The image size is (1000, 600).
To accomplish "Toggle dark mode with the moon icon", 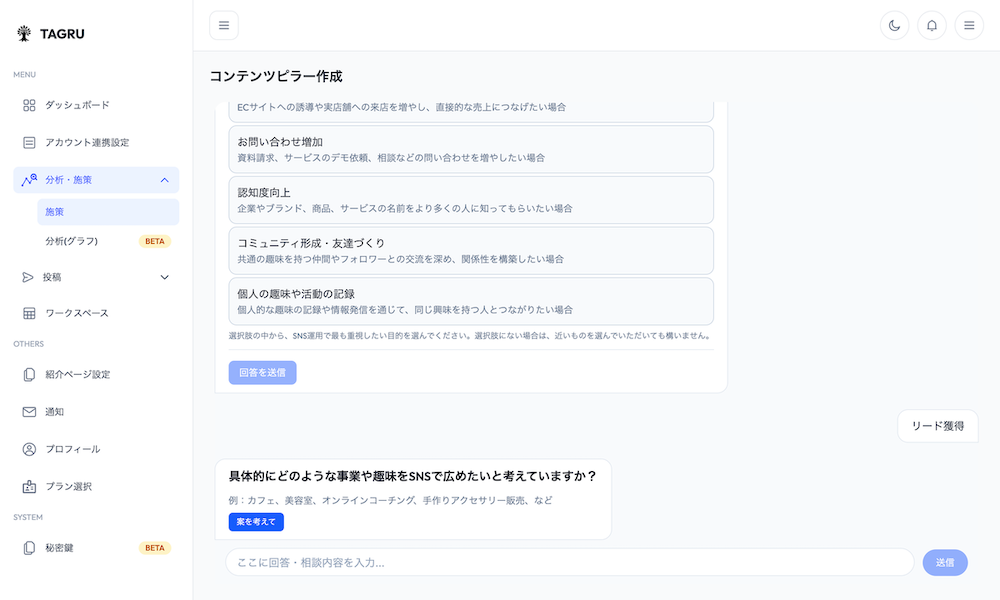I will tap(894, 25).
